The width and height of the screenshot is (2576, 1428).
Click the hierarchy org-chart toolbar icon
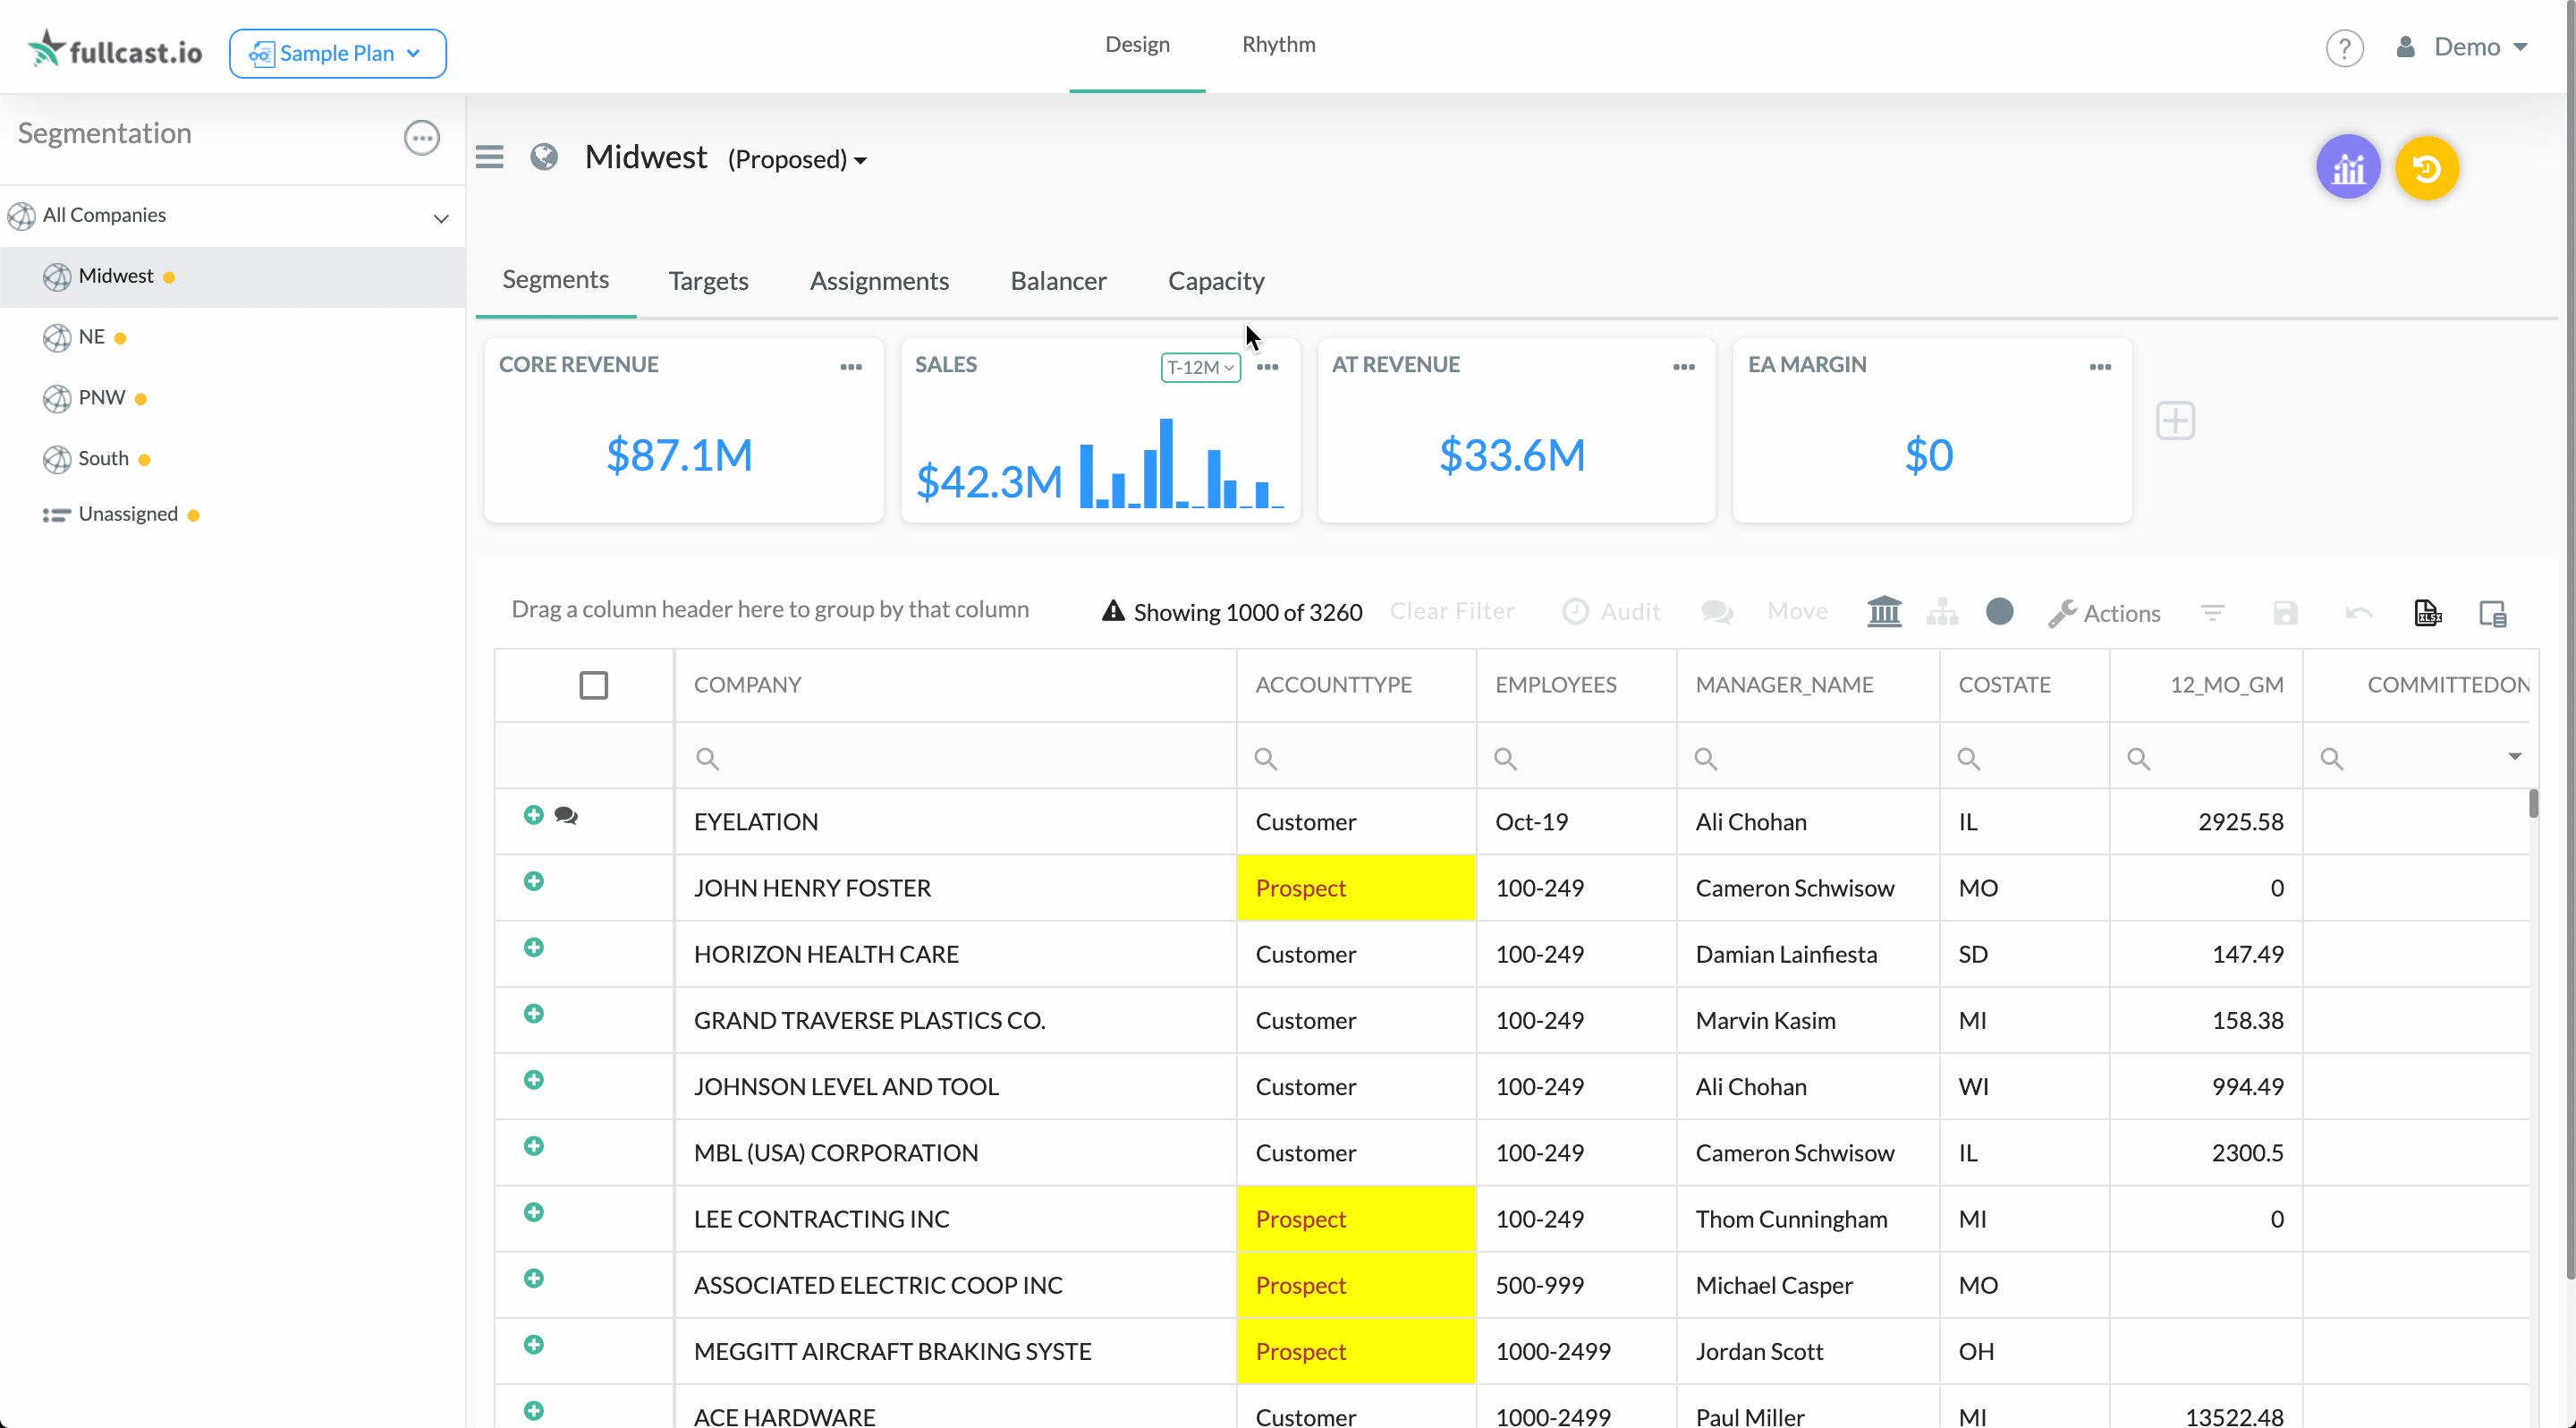pyautogui.click(x=1942, y=611)
